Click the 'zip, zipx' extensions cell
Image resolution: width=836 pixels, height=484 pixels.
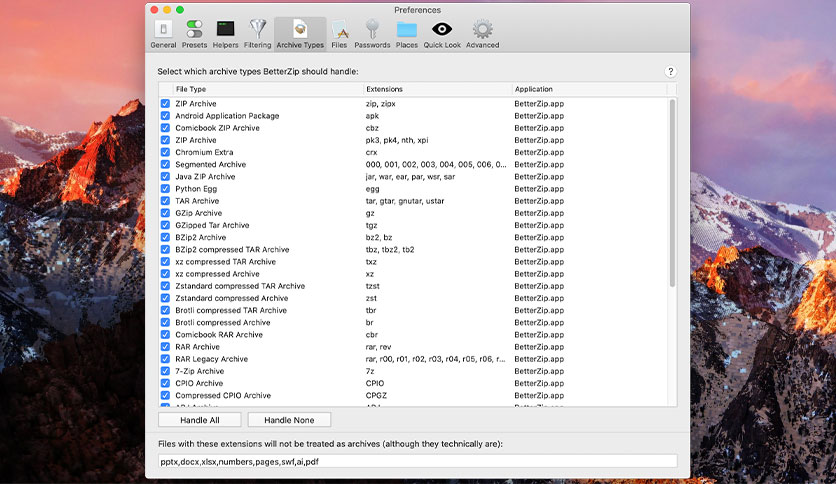point(381,103)
